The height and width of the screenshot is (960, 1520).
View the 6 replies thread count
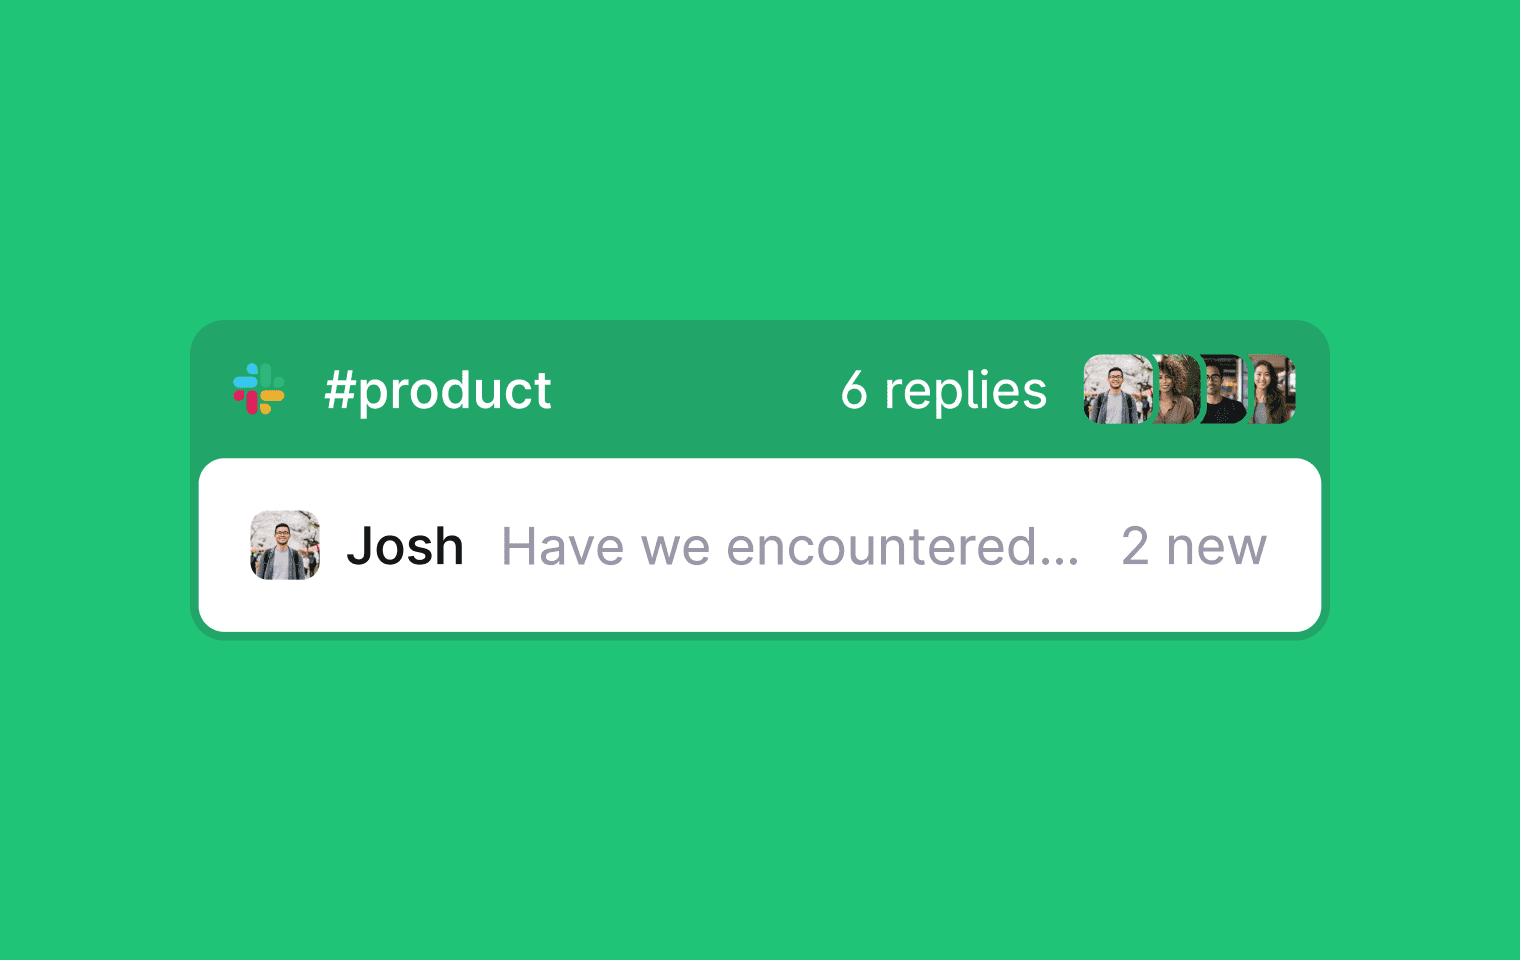click(x=944, y=390)
